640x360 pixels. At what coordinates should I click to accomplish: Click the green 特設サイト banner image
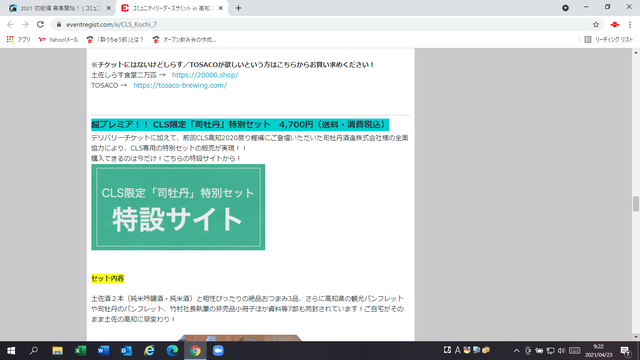[178, 207]
